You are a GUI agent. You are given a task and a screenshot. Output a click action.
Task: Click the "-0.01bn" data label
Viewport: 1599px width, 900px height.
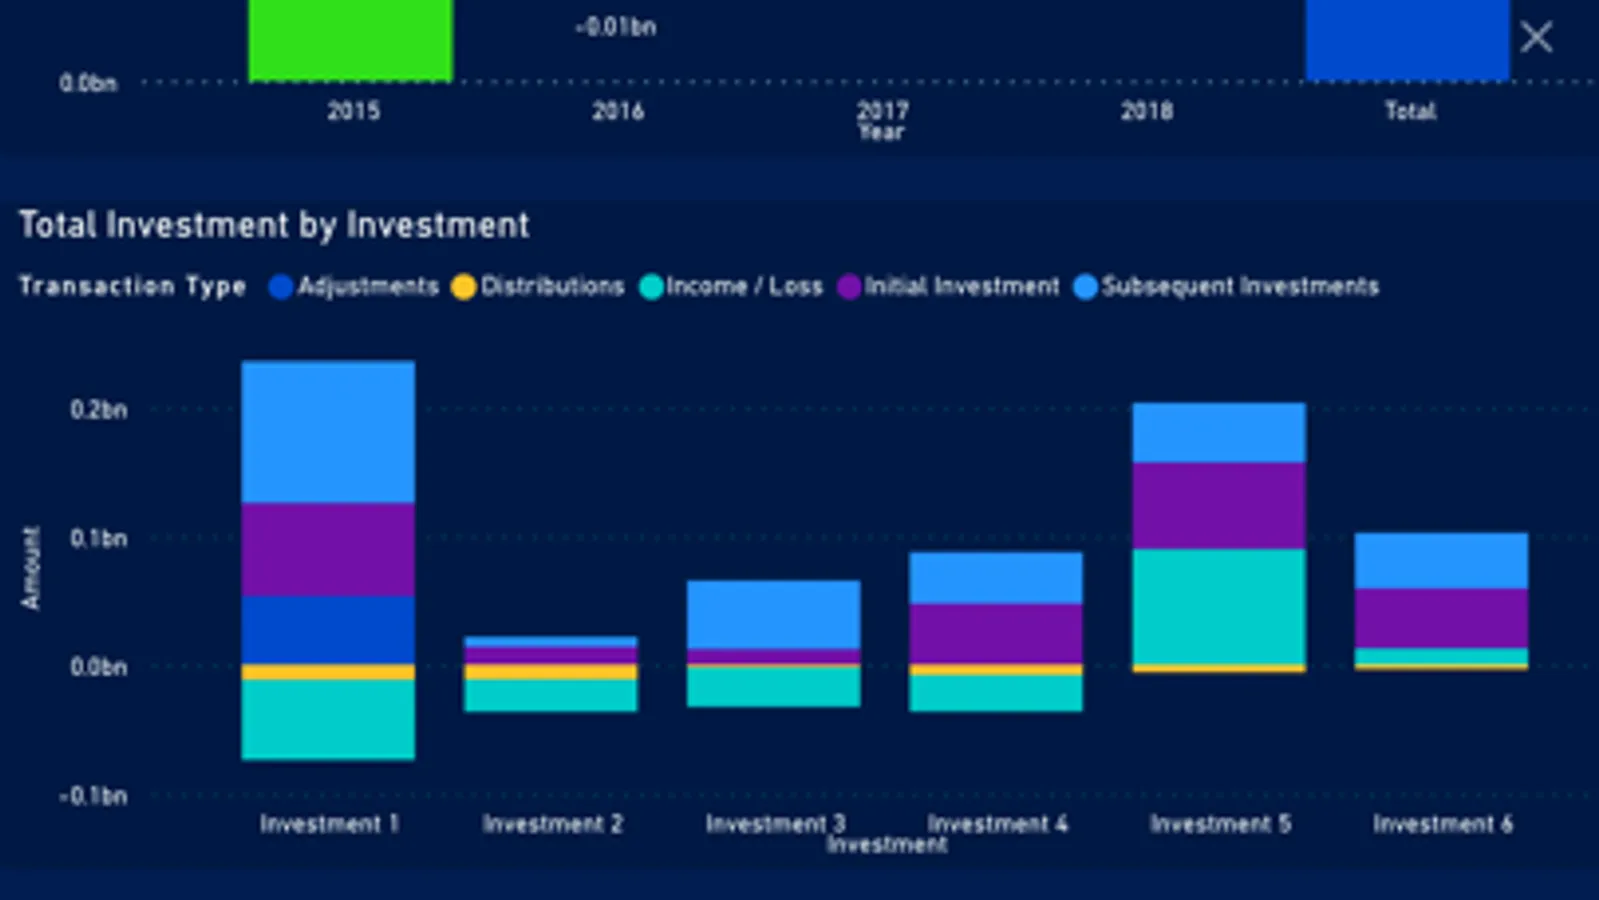[615, 27]
